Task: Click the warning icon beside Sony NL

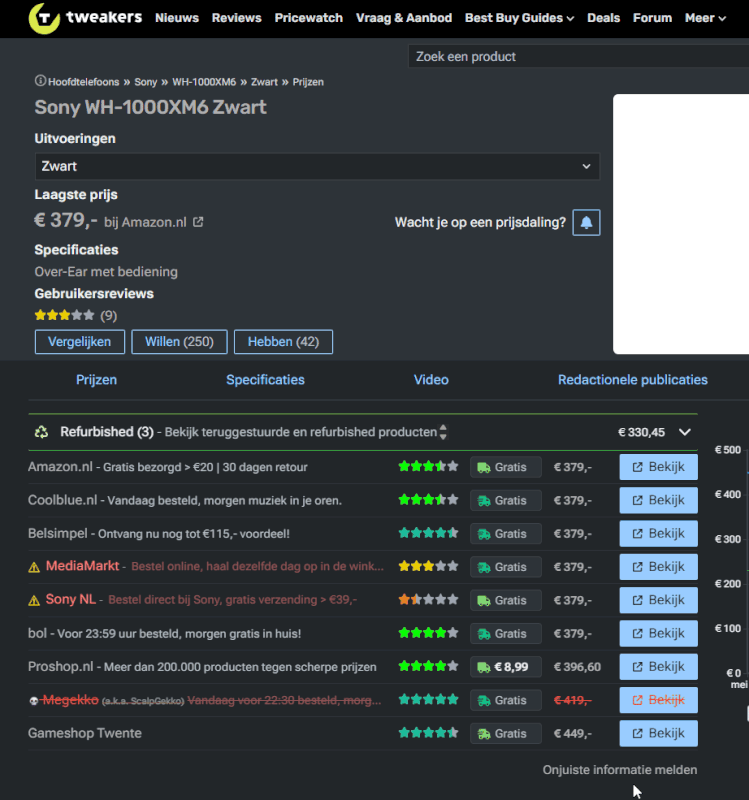Action: tap(34, 601)
